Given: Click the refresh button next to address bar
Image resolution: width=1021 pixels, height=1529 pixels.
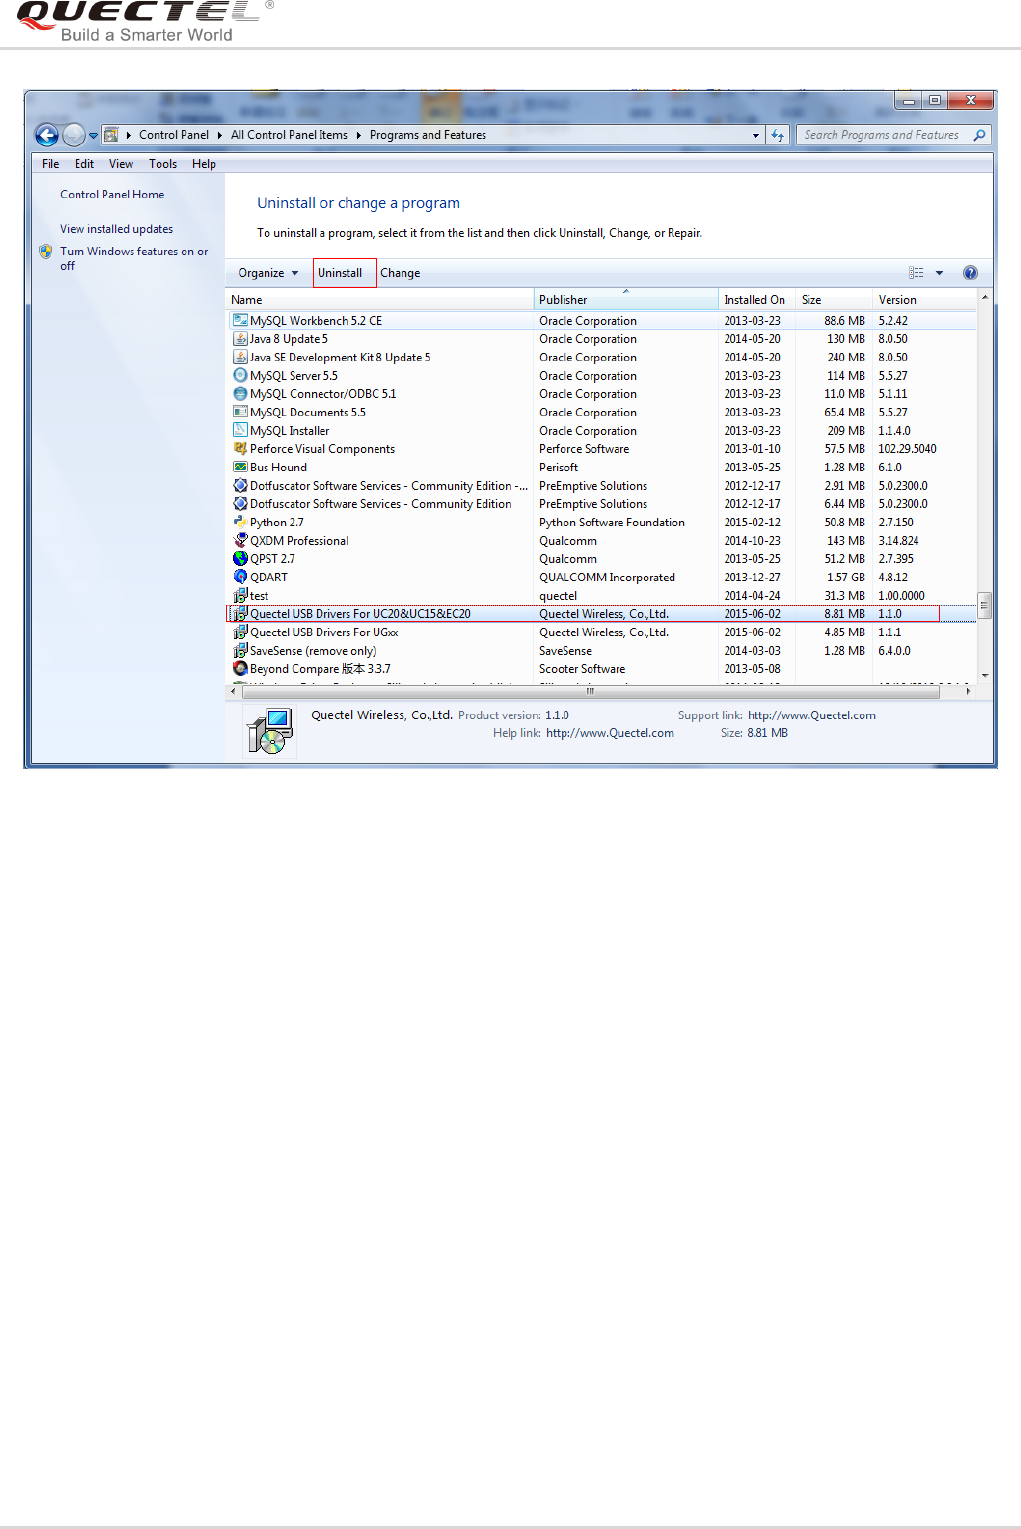Looking at the screenshot, I should (778, 135).
